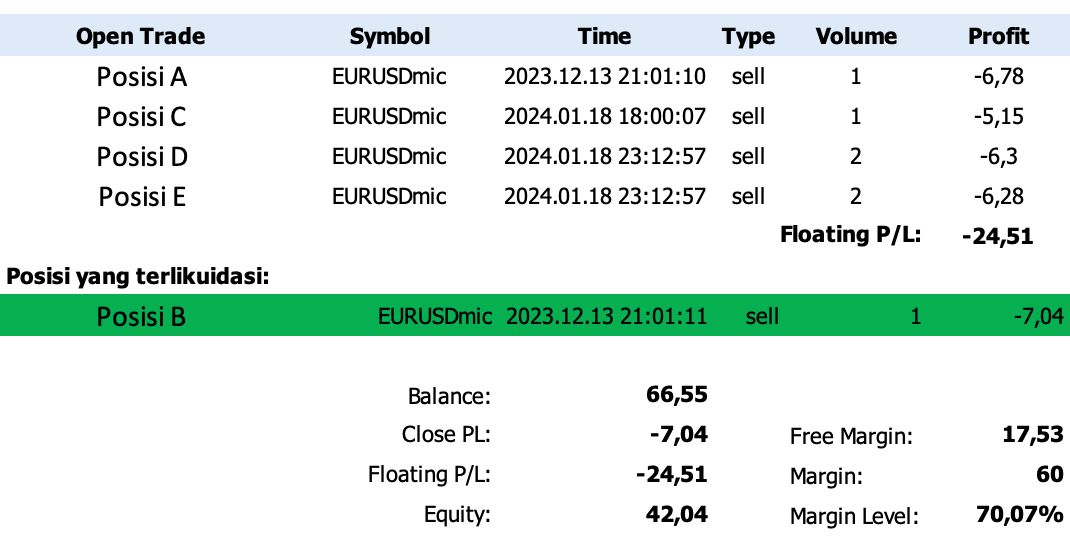This screenshot has height=548, width=1070.
Task: Select the Open Trade column header
Action: click(141, 36)
